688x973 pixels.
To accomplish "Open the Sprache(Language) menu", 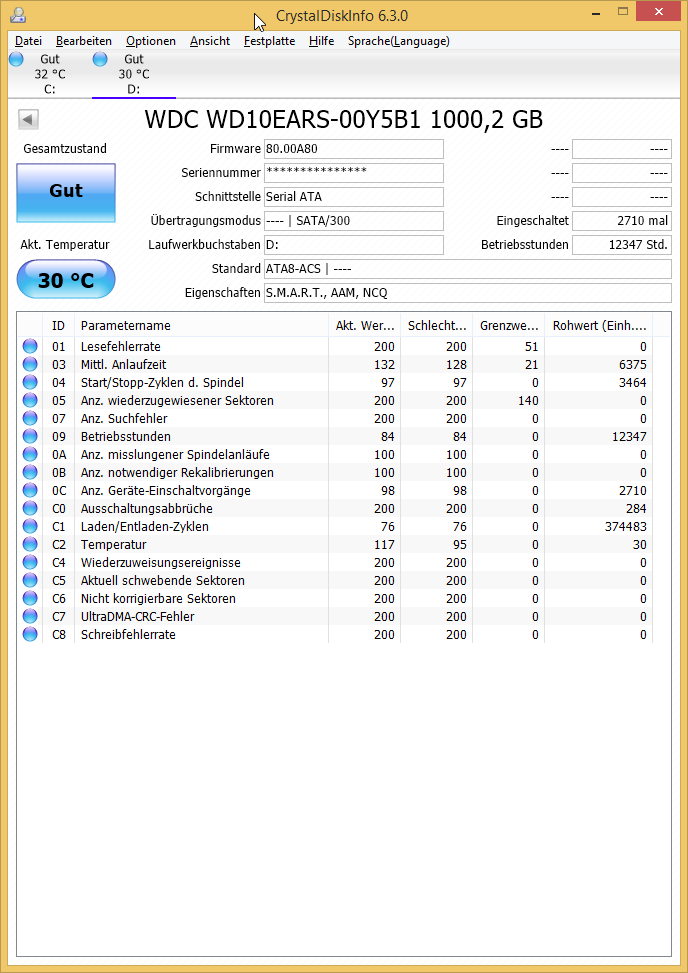I will (398, 41).
